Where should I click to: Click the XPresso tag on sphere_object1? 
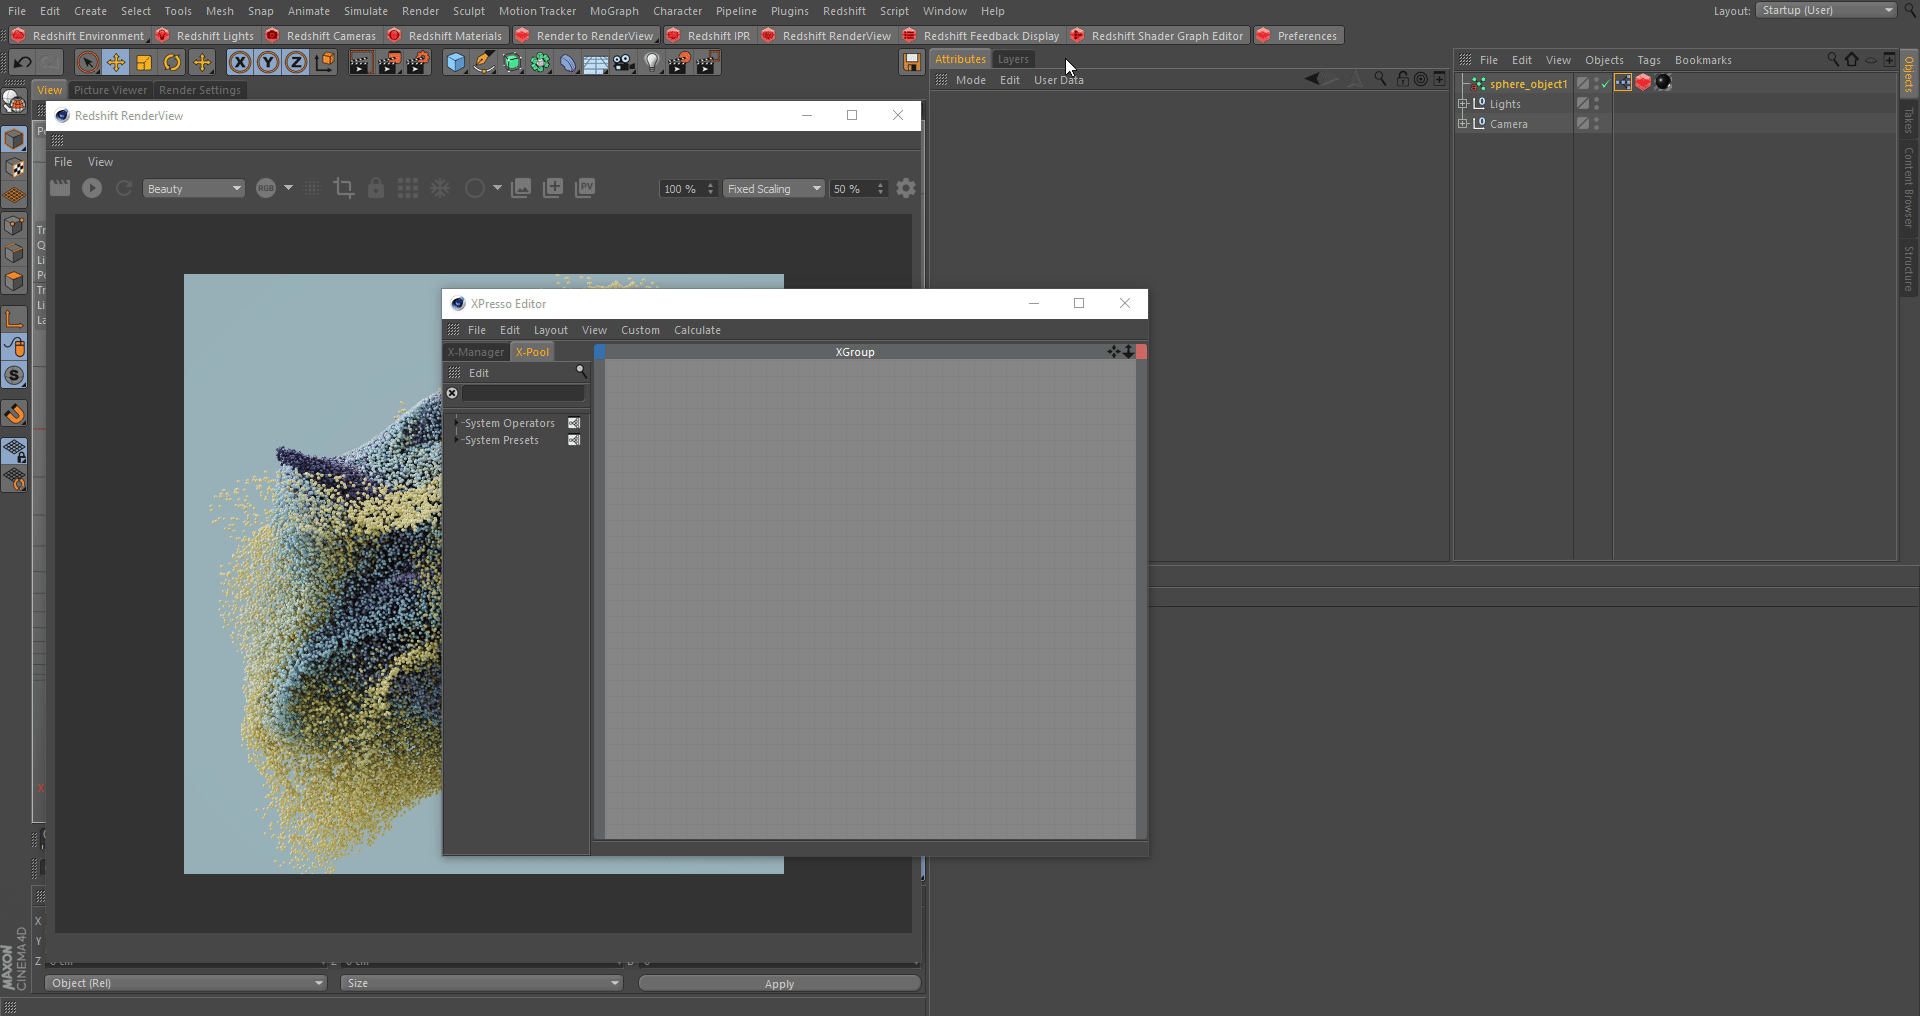pyautogui.click(x=1623, y=83)
